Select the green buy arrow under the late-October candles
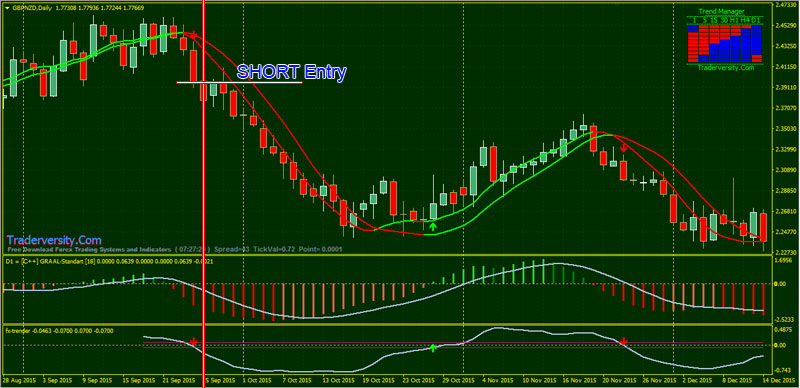This screenshot has height=388, width=800. pyautogui.click(x=433, y=227)
